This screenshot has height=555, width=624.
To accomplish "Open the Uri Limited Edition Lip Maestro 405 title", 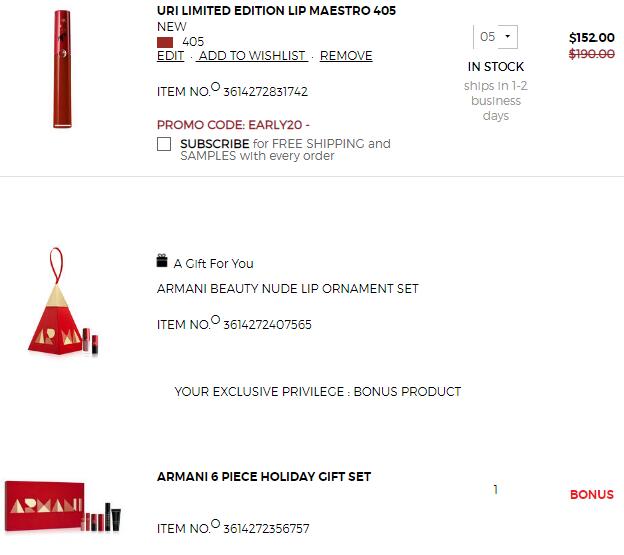I will coord(276,11).
